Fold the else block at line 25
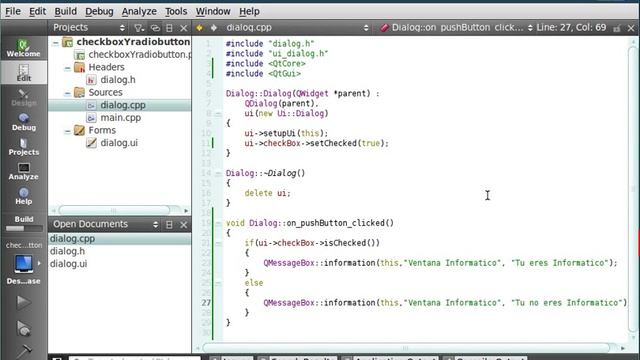640x360 pixels. point(218,283)
